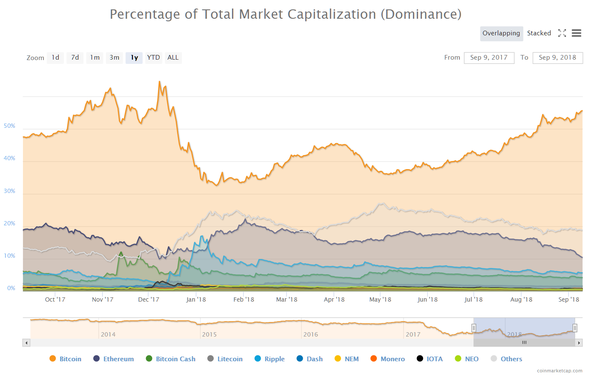
Task: Set zoom range to 1d
Action: coord(56,58)
